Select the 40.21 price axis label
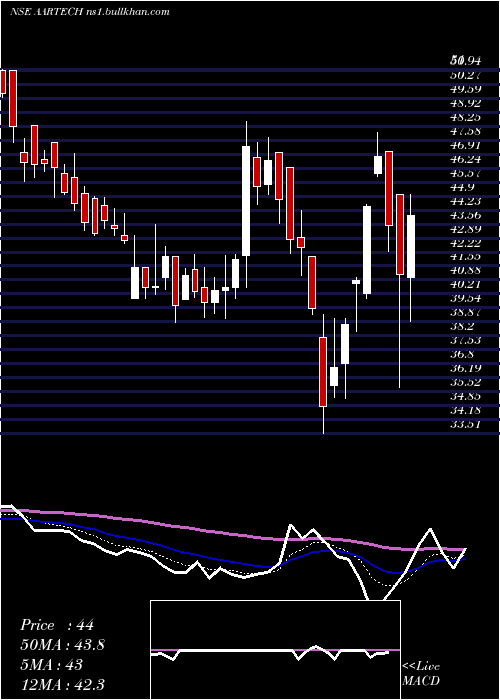Image resolution: width=500 pixels, height=700 pixels. 465,285
